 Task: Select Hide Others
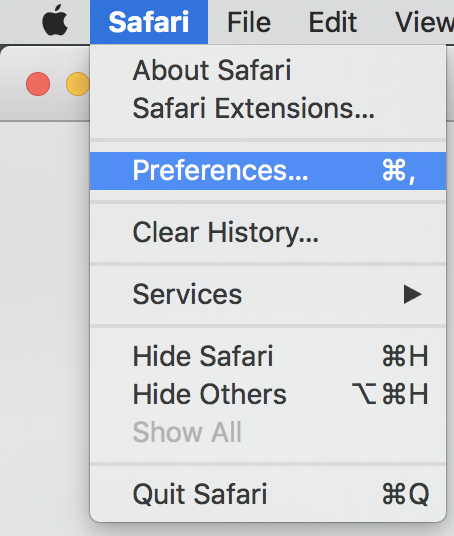click(x=268, y=394)
